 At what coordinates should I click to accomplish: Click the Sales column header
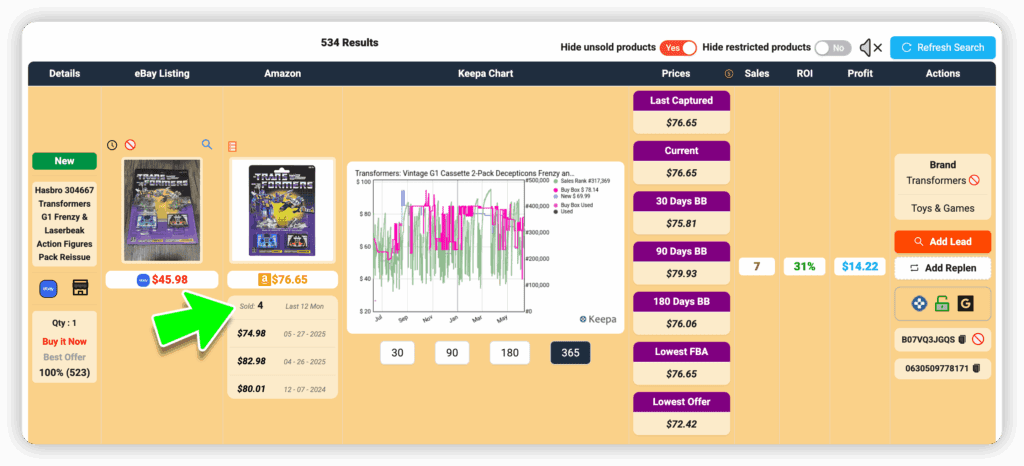[757, 74]
